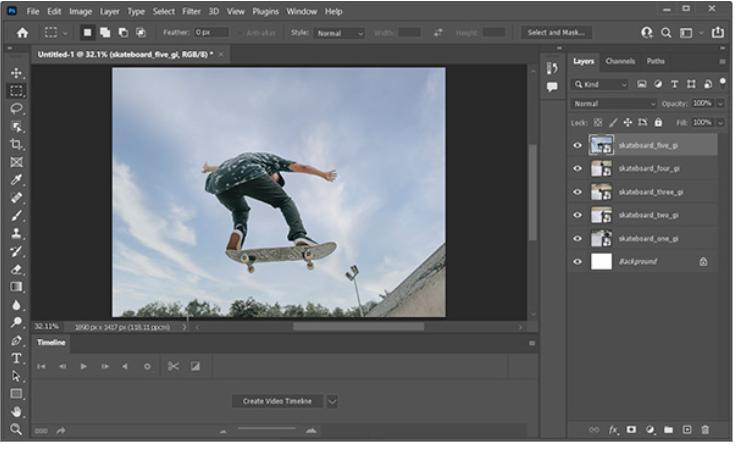This screenshot has width=746, height=450.
Task: Click the timeline zoom slider
Action: pyautogui.click(x=266, y=430)
